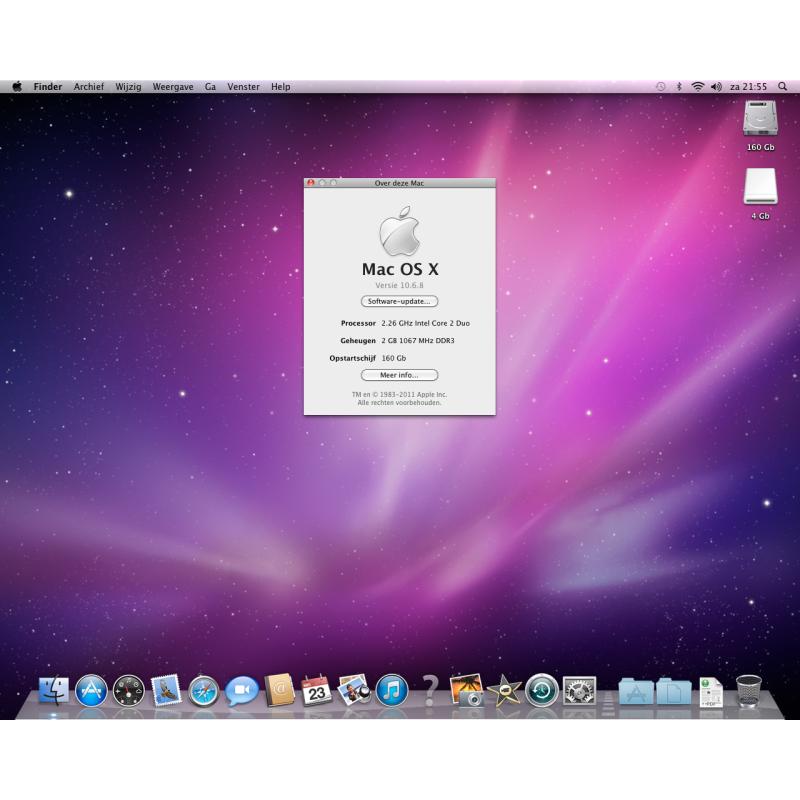This screenshot has width=800, height=800.
Task: Open the Weergave menu
Action: 173,87
